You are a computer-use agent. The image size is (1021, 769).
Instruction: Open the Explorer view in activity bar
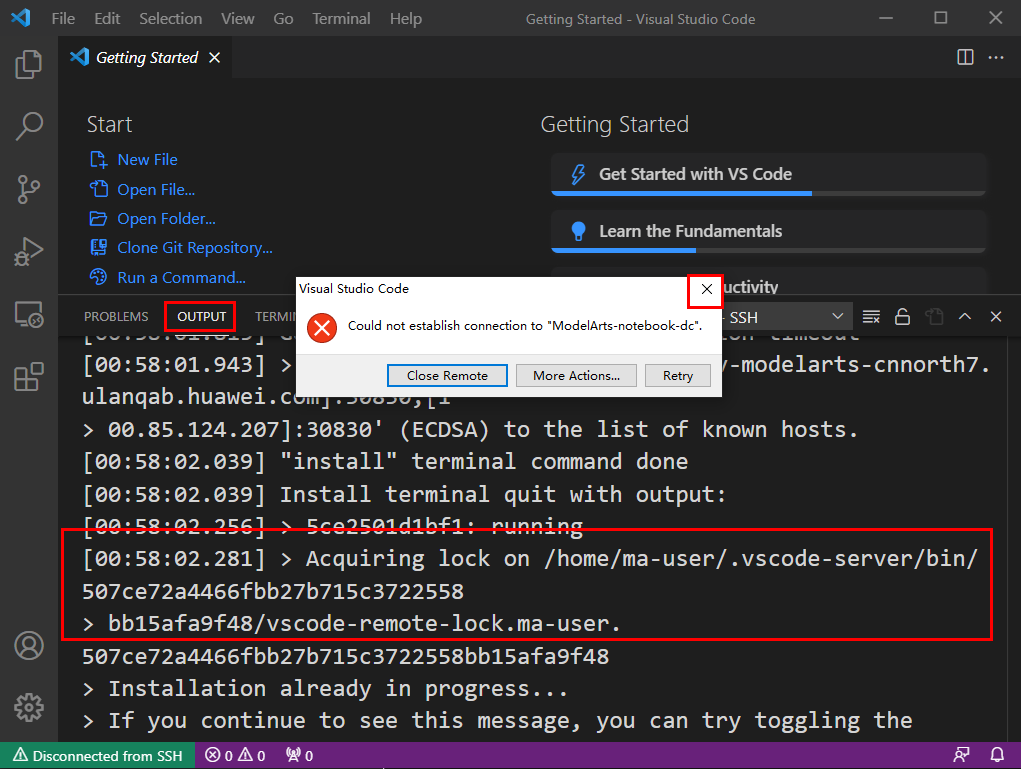point(29,64)
